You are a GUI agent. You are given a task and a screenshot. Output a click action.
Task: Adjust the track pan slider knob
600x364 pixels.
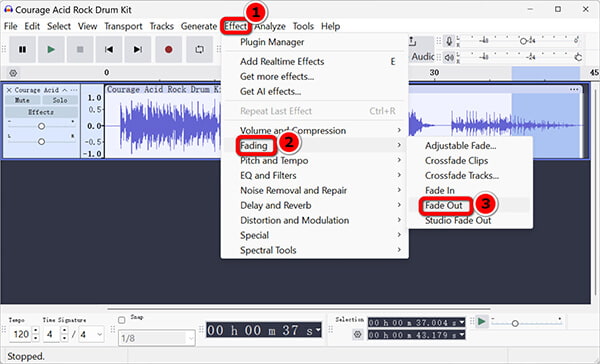point(41,142)
